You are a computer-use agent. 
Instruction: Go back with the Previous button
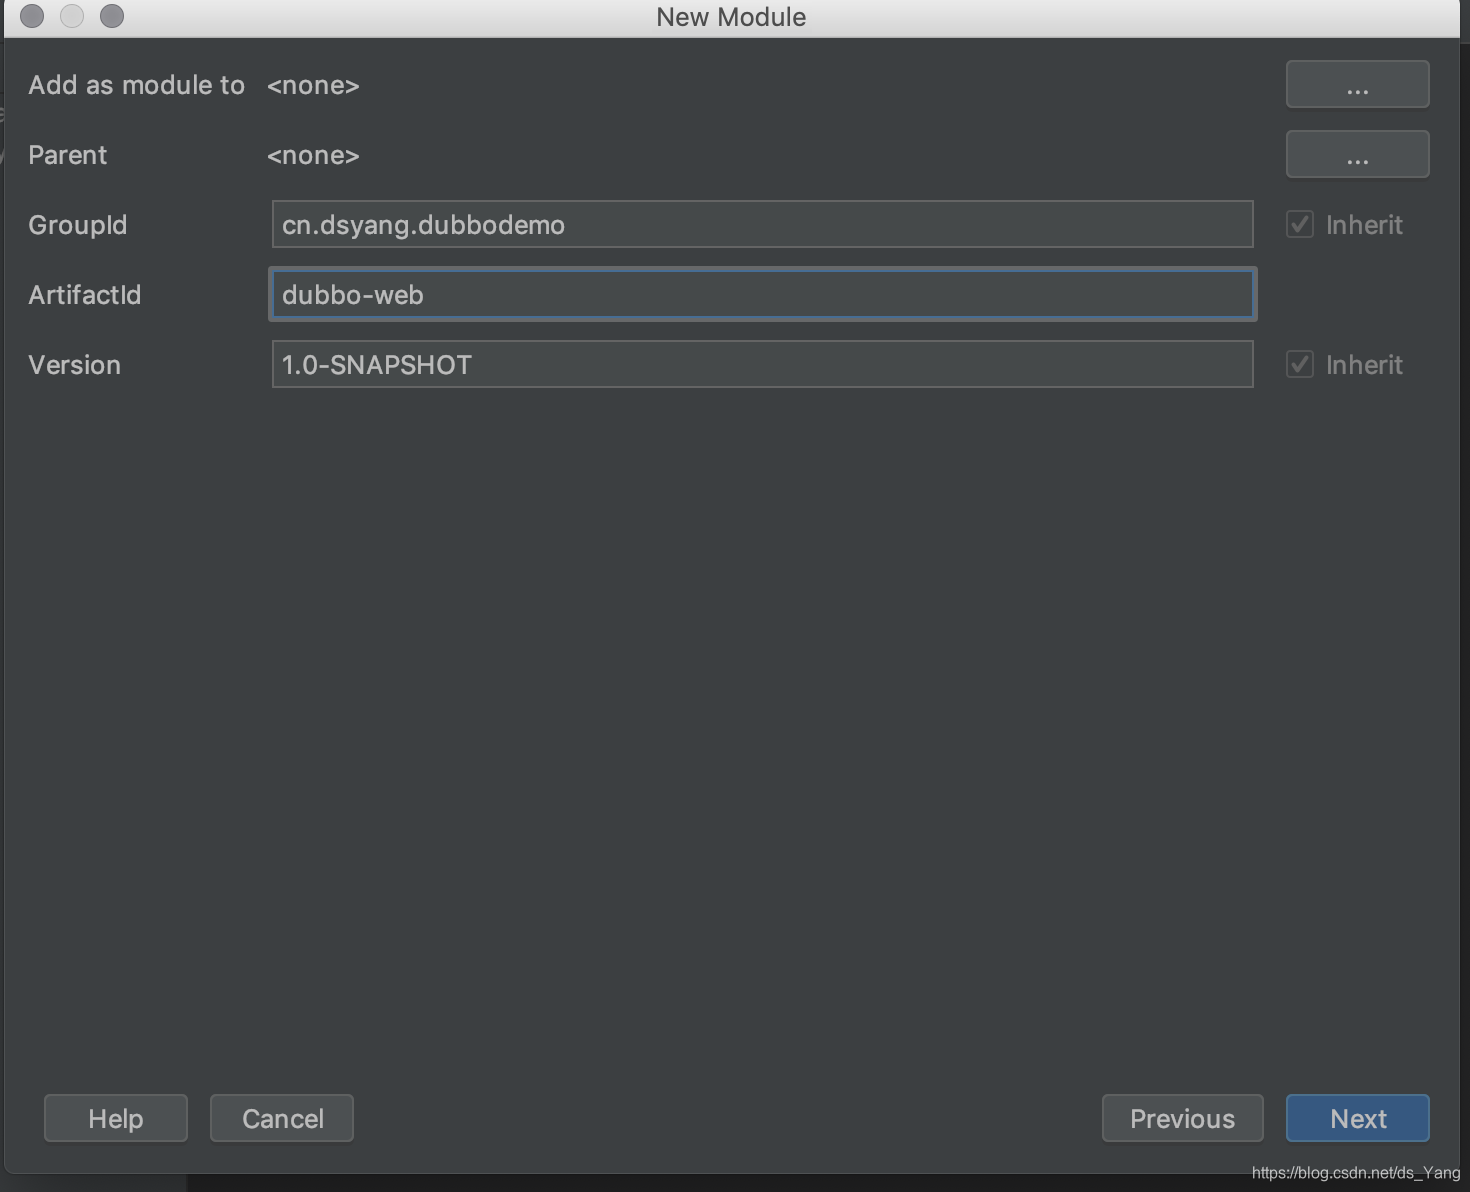click(x=1182, y=1118)
